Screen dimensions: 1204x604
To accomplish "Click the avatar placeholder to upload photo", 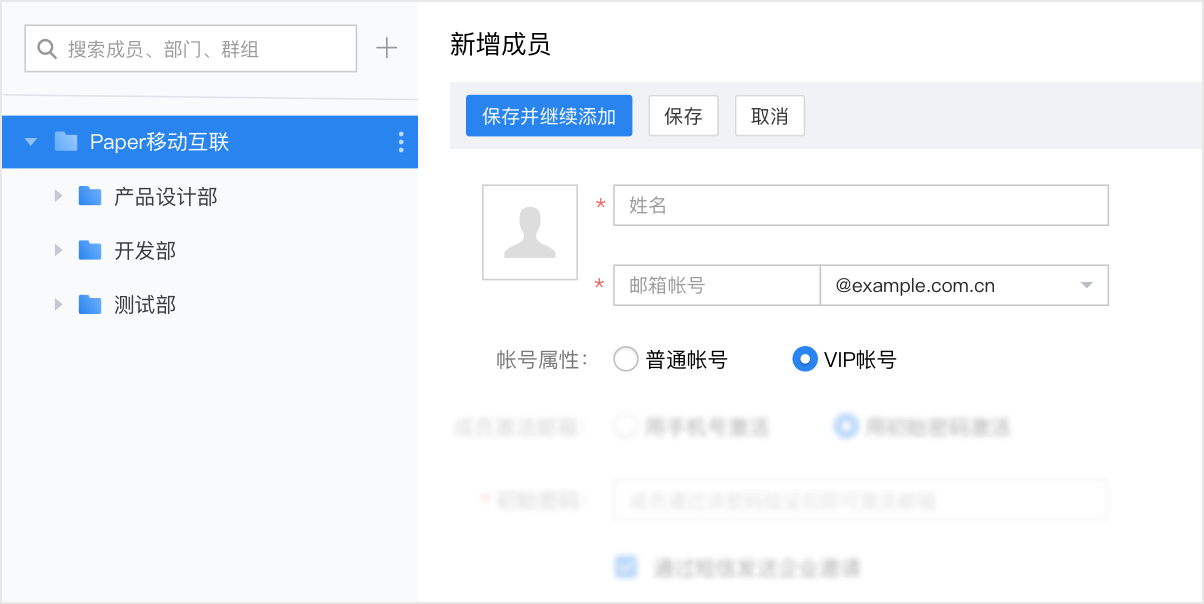I will (530, 232).
